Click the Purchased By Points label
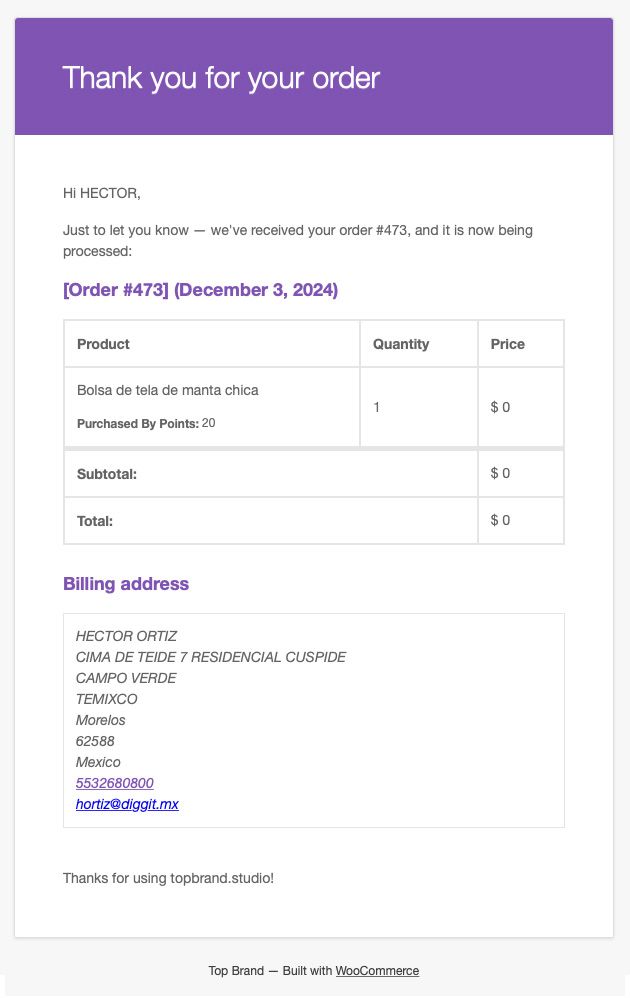Screen dimensions: 630x998 pos(138,423)
